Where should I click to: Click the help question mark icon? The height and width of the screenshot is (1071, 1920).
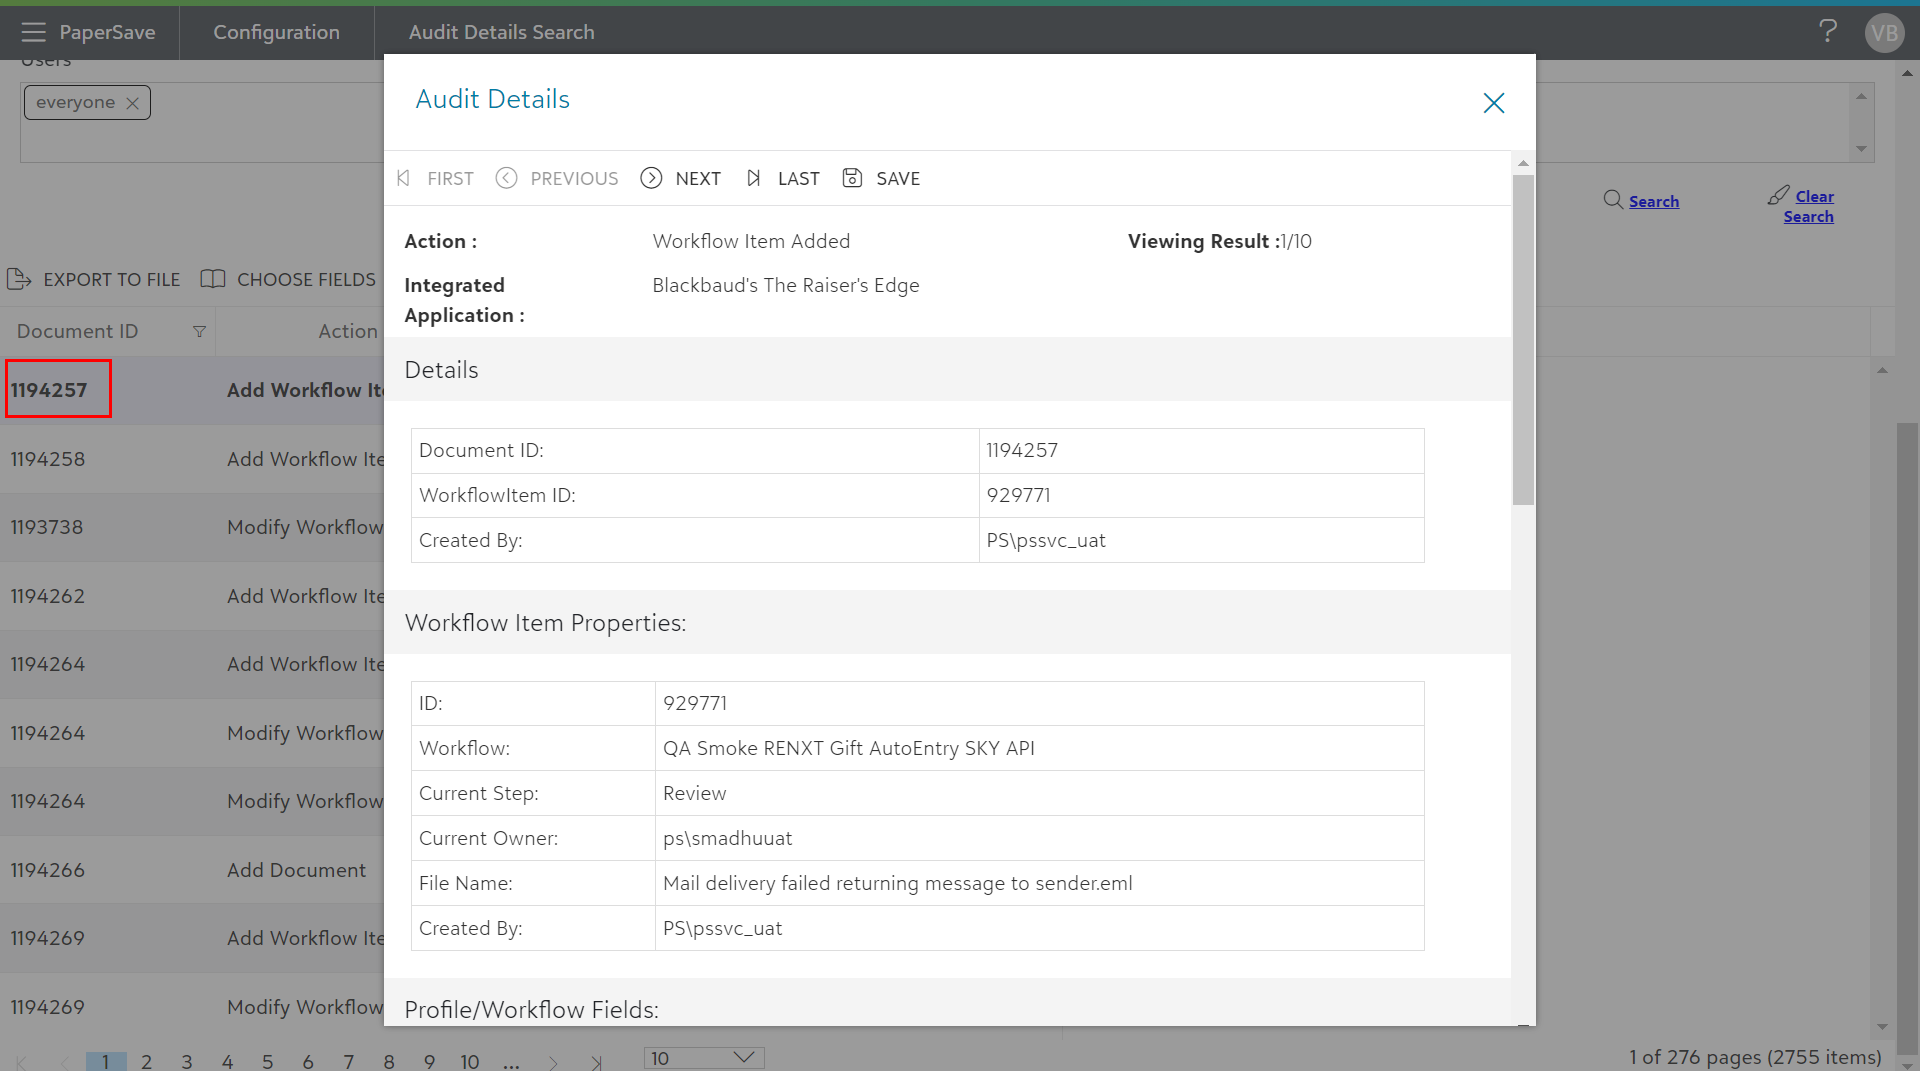(x=1827, y=32)
